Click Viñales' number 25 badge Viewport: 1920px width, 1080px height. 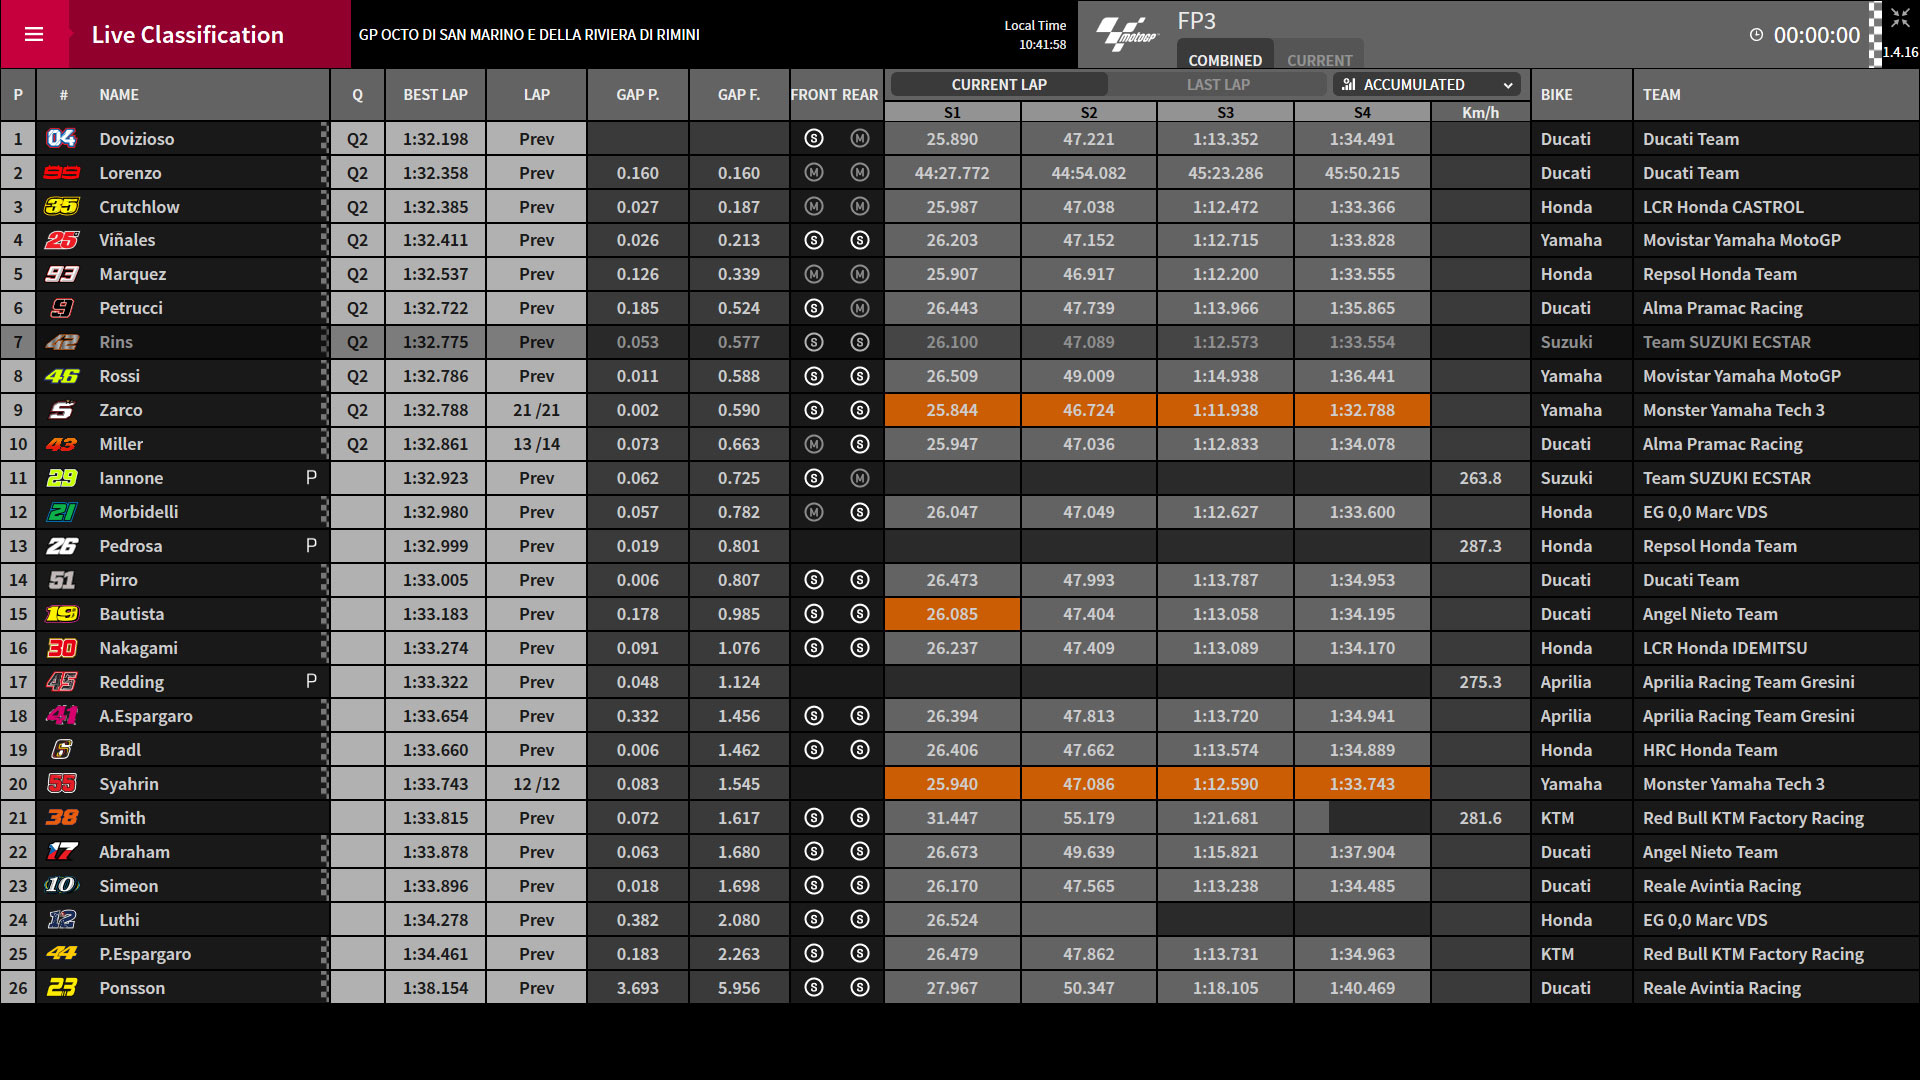point(61,240)
